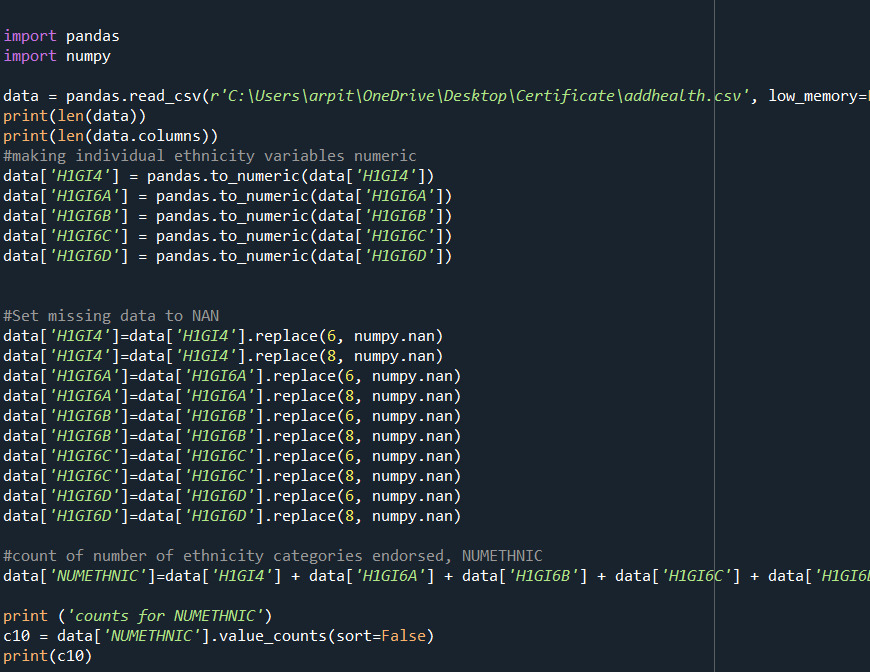Click the 'import pandas' line

pyautogui.click(x=61, y=36)
